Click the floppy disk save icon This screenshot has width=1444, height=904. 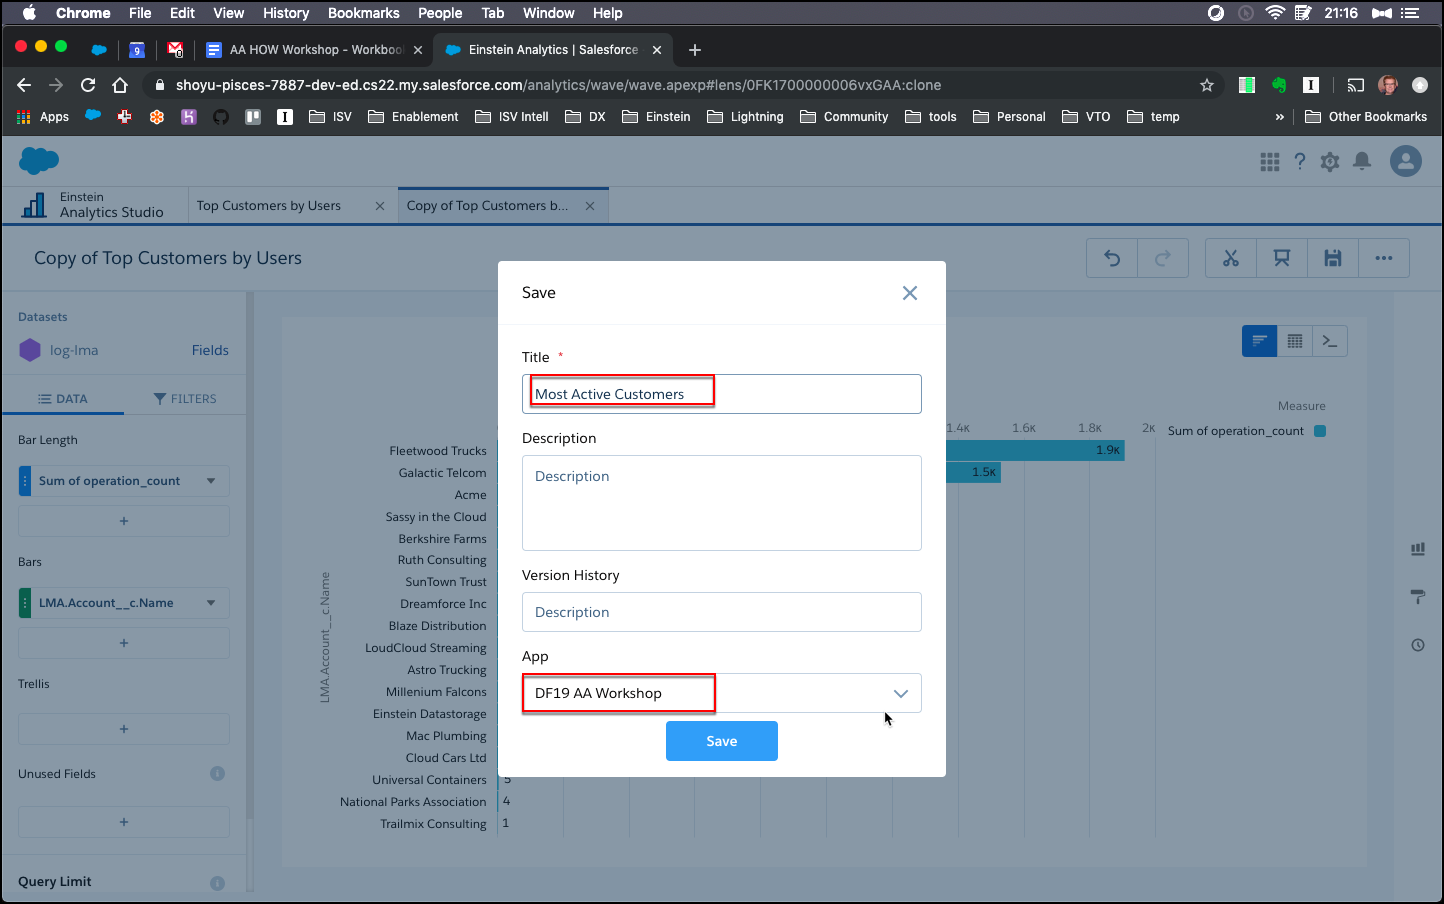[x=1333, y=258]
